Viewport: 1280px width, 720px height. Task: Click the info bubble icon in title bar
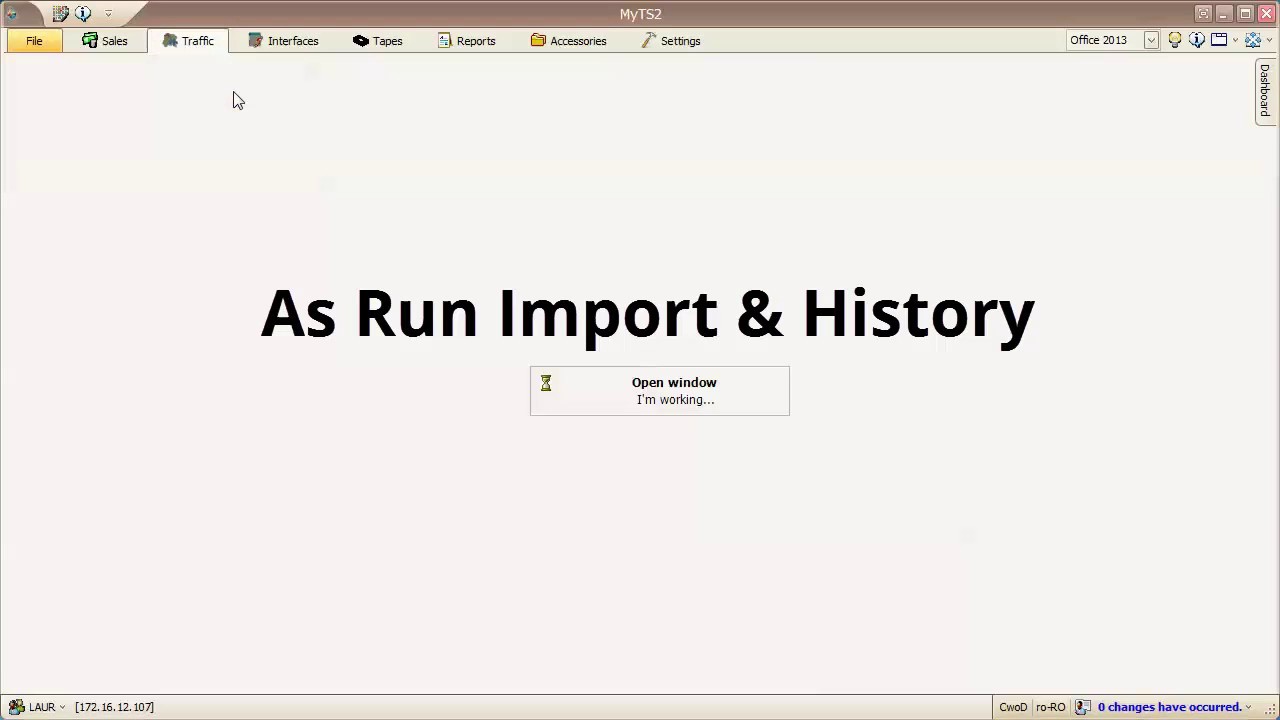(83, 14)
